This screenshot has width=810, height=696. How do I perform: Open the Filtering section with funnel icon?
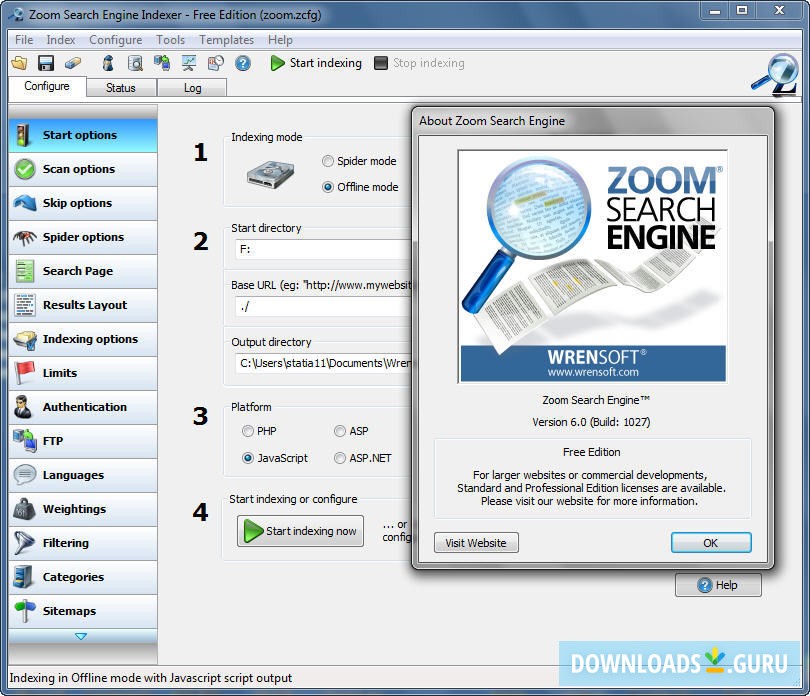click(x=66, y=543)
